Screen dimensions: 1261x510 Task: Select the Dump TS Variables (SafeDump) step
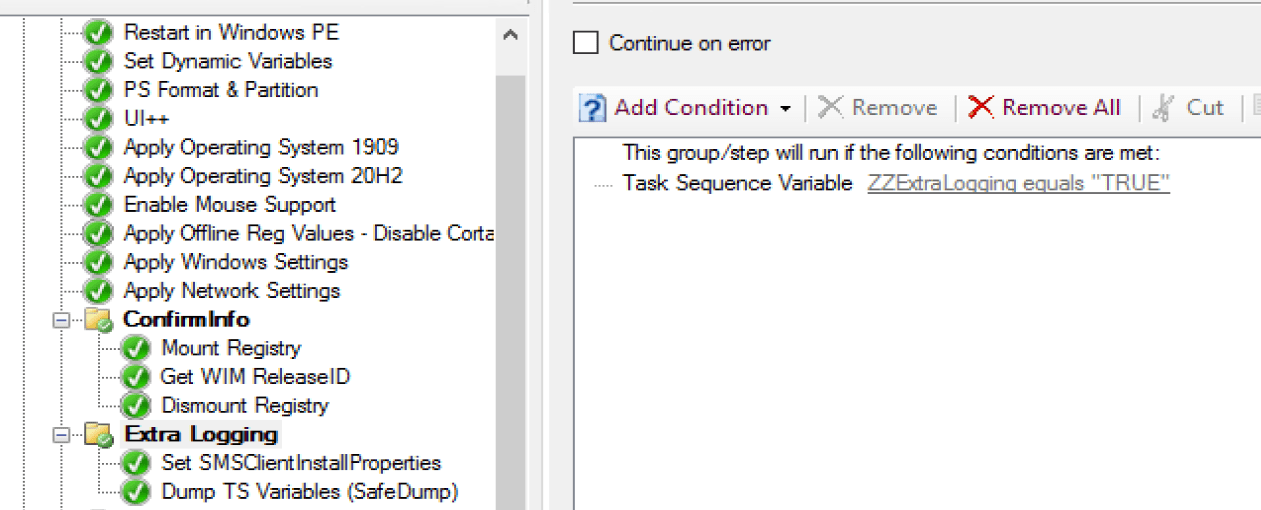309,492
